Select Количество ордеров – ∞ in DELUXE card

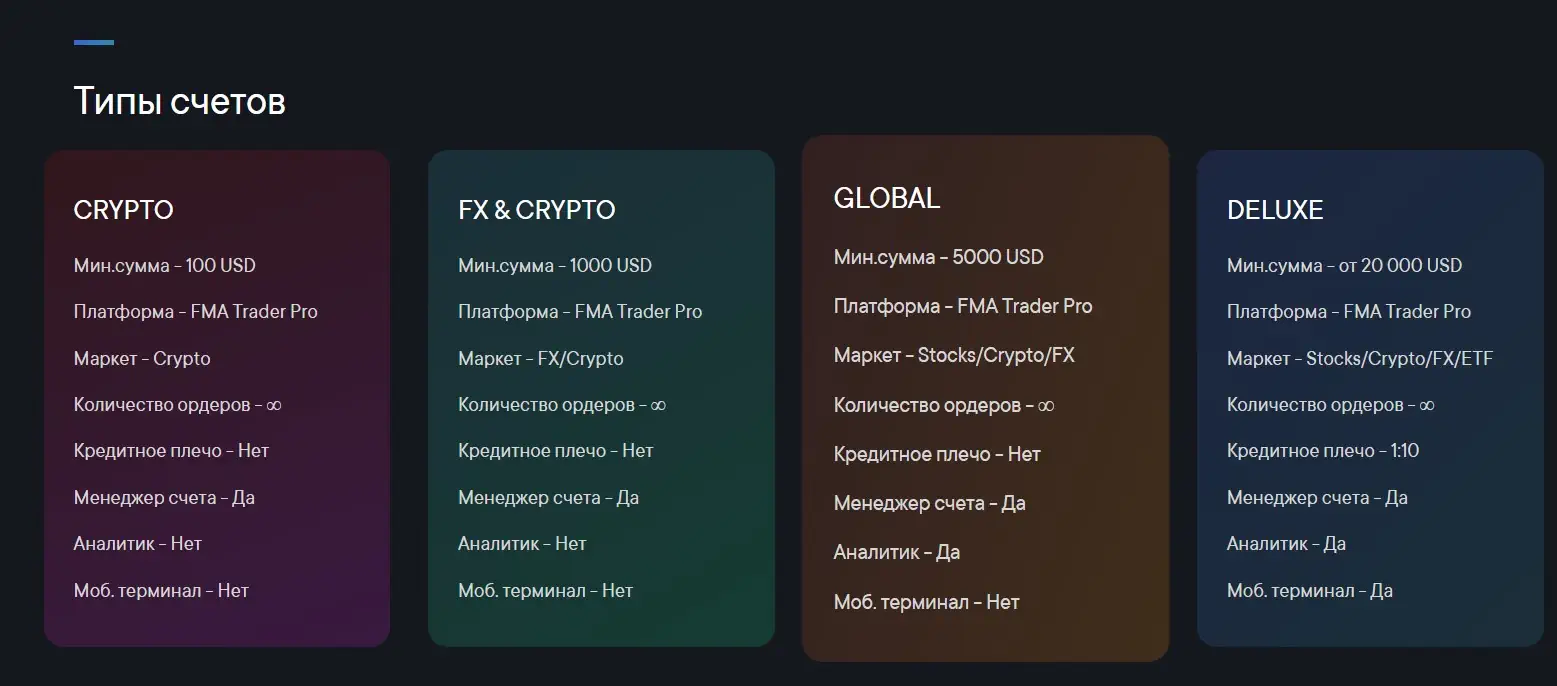tap(1331, 405)
